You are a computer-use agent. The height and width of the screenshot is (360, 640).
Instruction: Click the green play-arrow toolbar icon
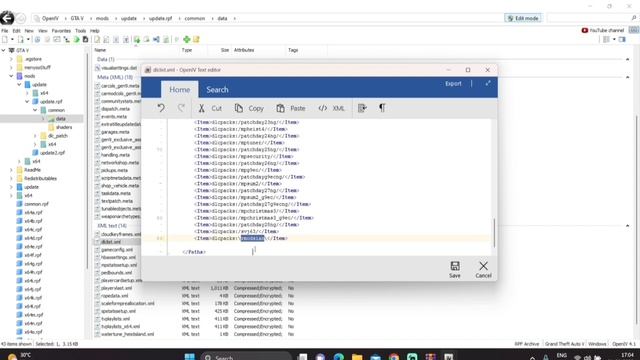[76, 39]
